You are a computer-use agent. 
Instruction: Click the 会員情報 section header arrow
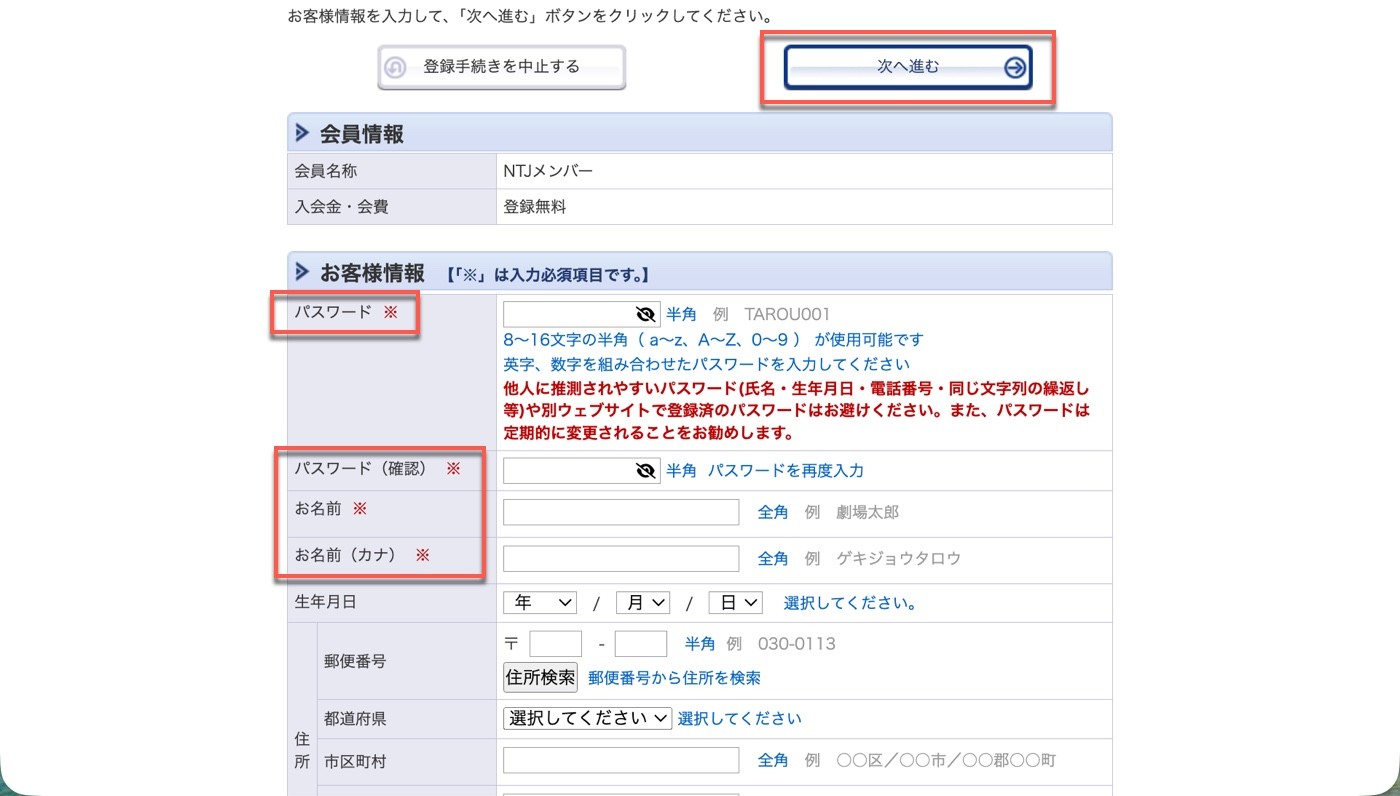tap(302, 133)
